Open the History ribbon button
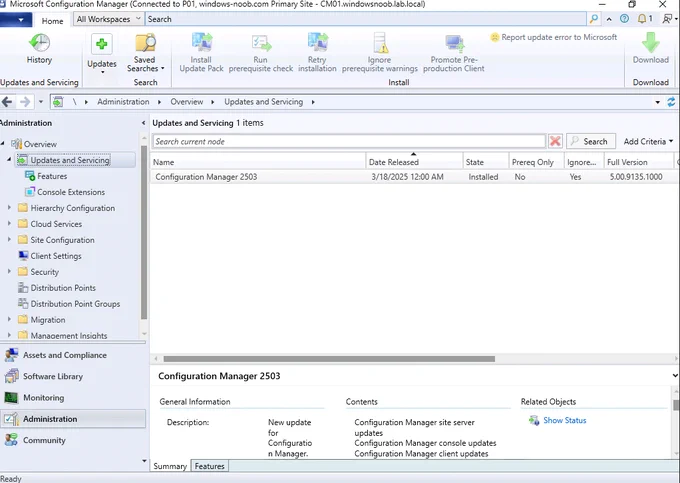Image resolution: width=680 pixels, height=483 pixels. (39, 49)
